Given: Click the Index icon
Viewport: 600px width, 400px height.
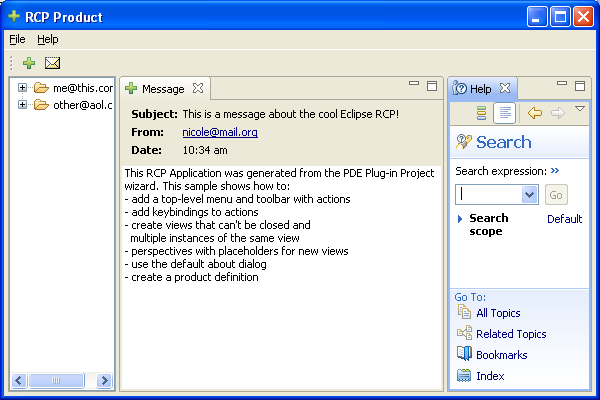Looking at the screenshot, I should coord(464,375).
